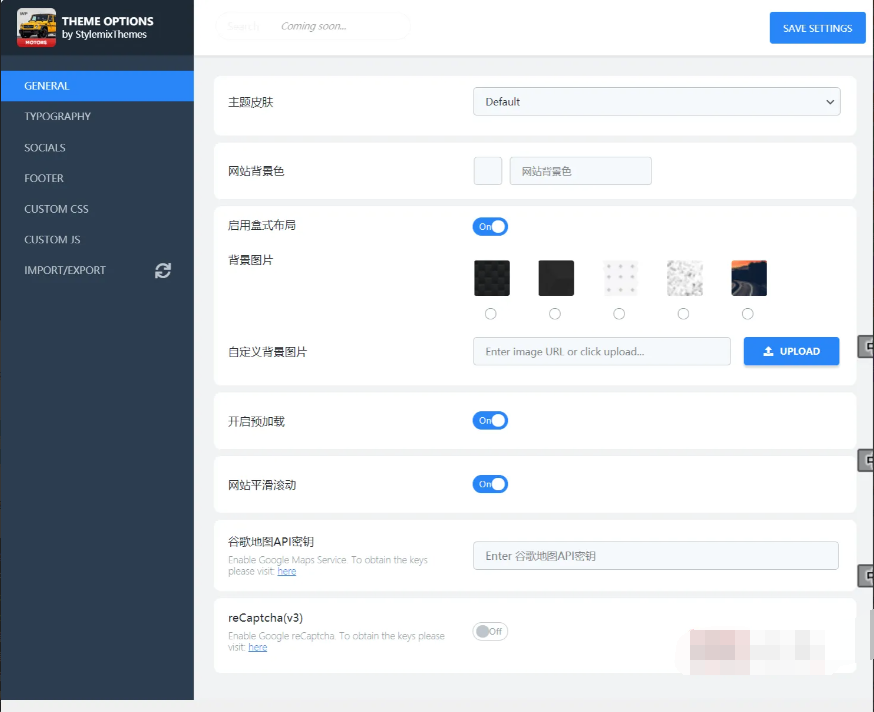The height and width of the screenshot is (712, 874).
Task: Click the road sunset background thumbnail
Action: coord(749,278)
